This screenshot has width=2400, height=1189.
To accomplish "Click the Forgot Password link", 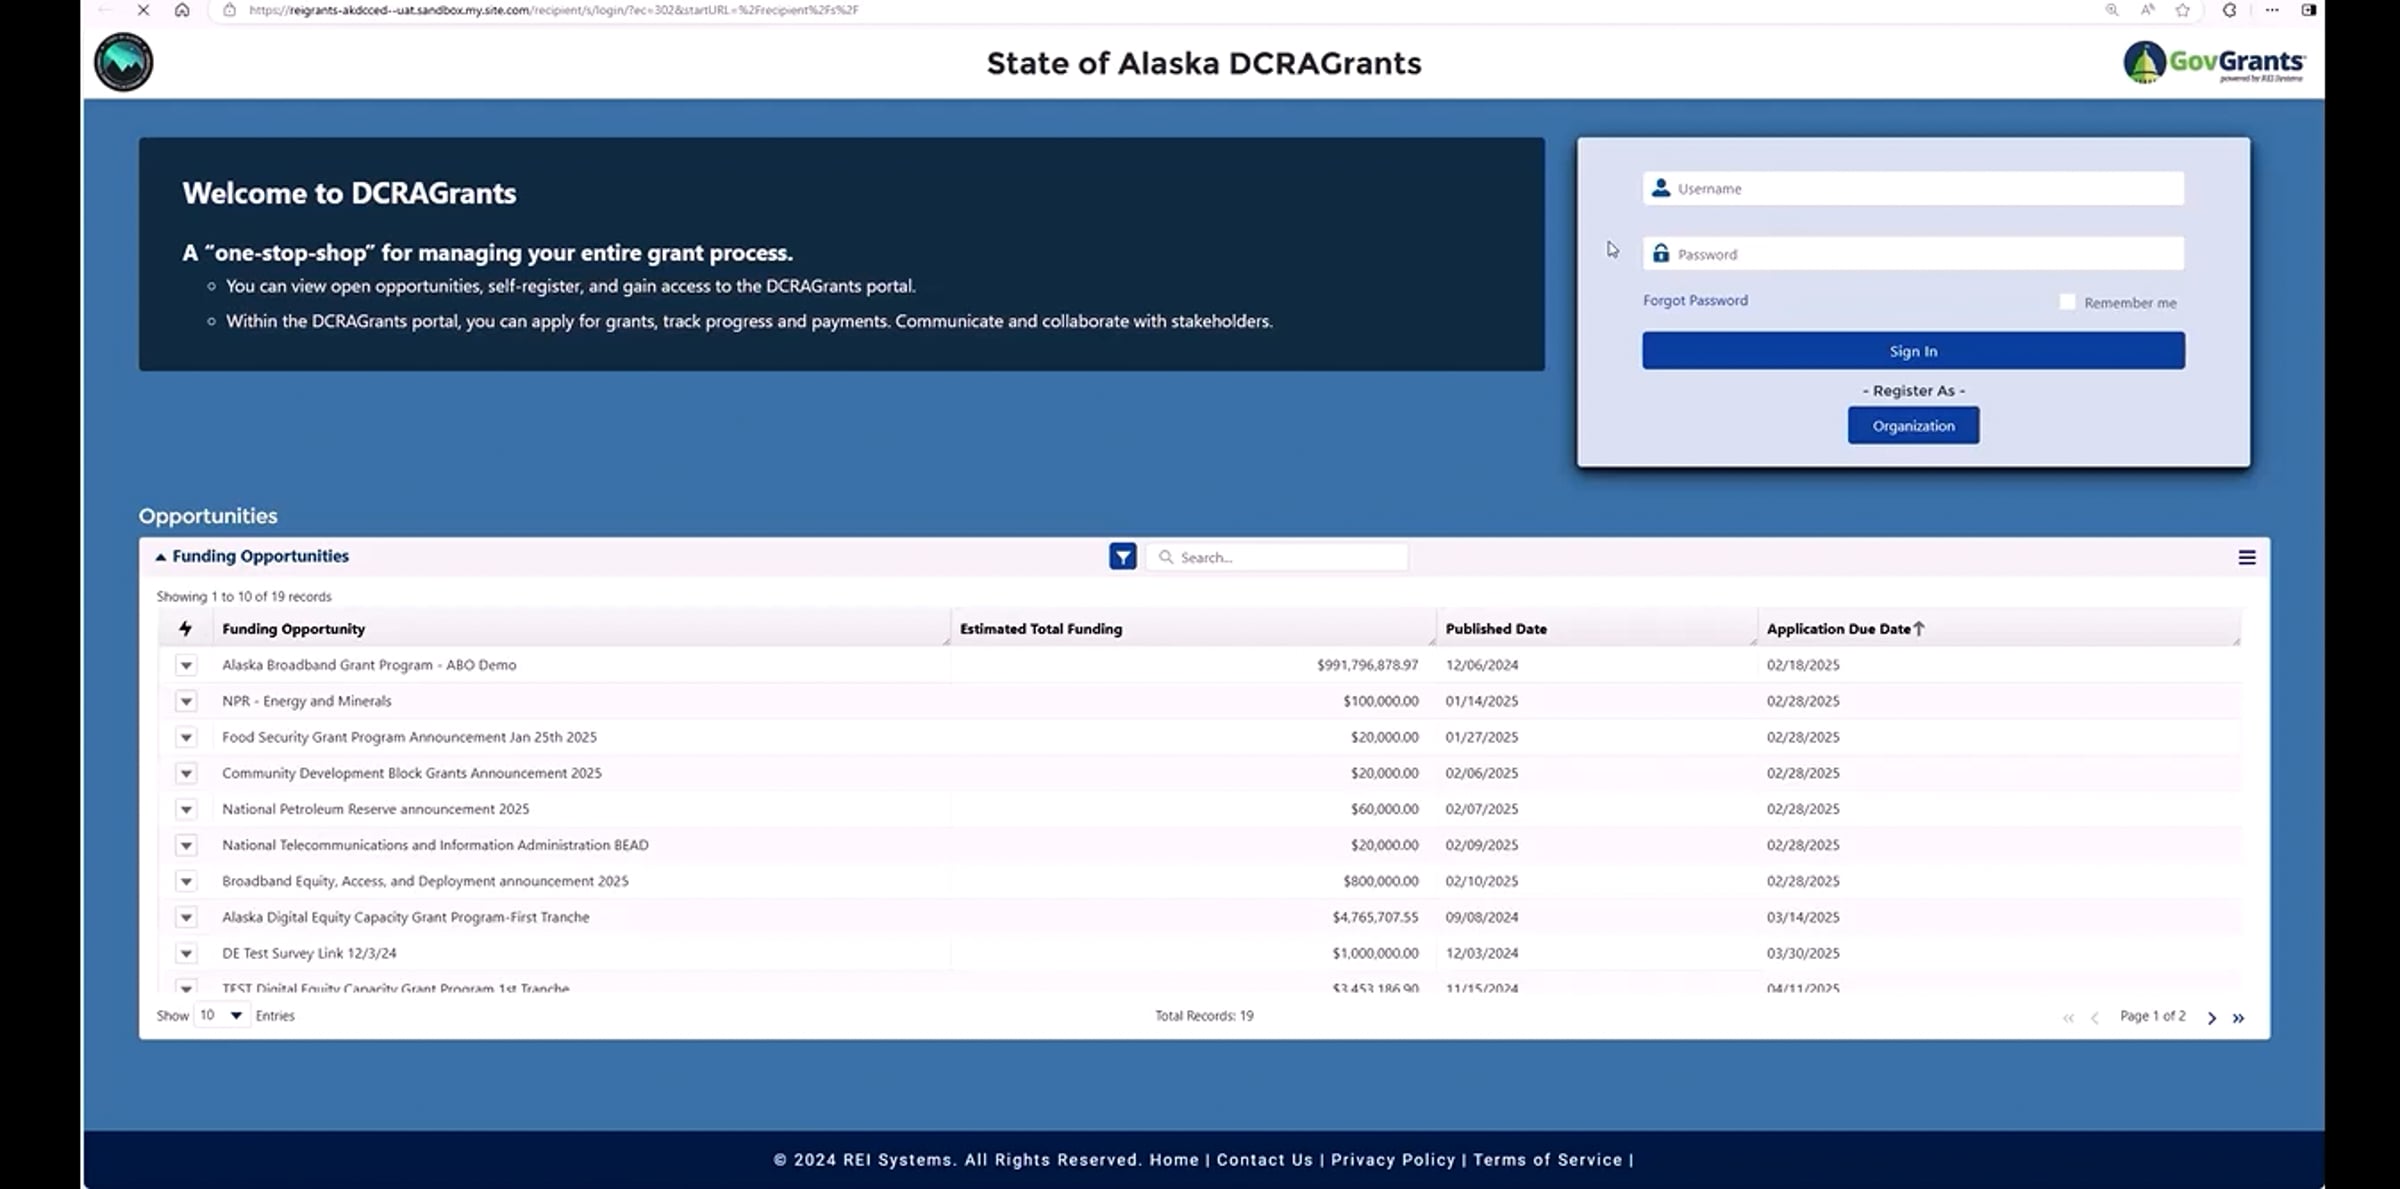I will [x=1695, y=300].
